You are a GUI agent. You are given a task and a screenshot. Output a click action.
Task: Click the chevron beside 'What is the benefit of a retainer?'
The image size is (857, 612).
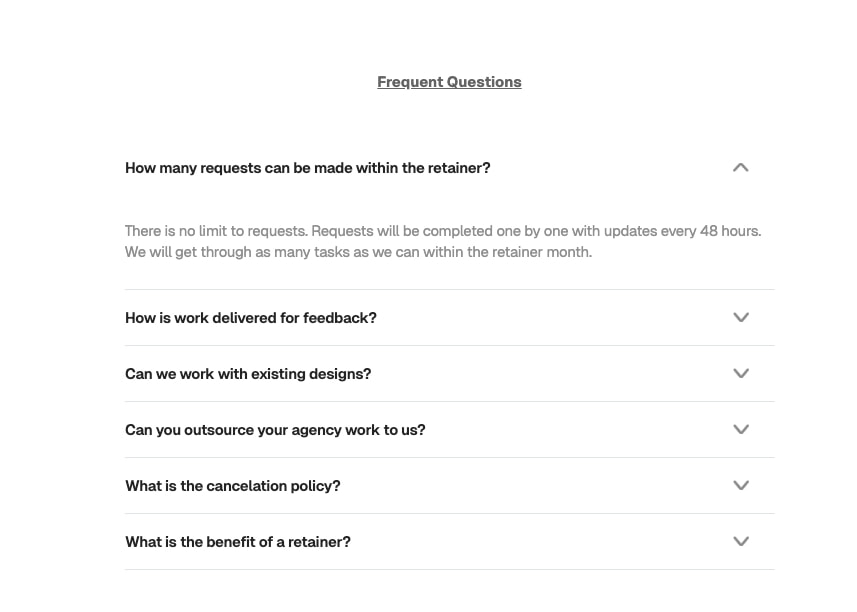741,542
